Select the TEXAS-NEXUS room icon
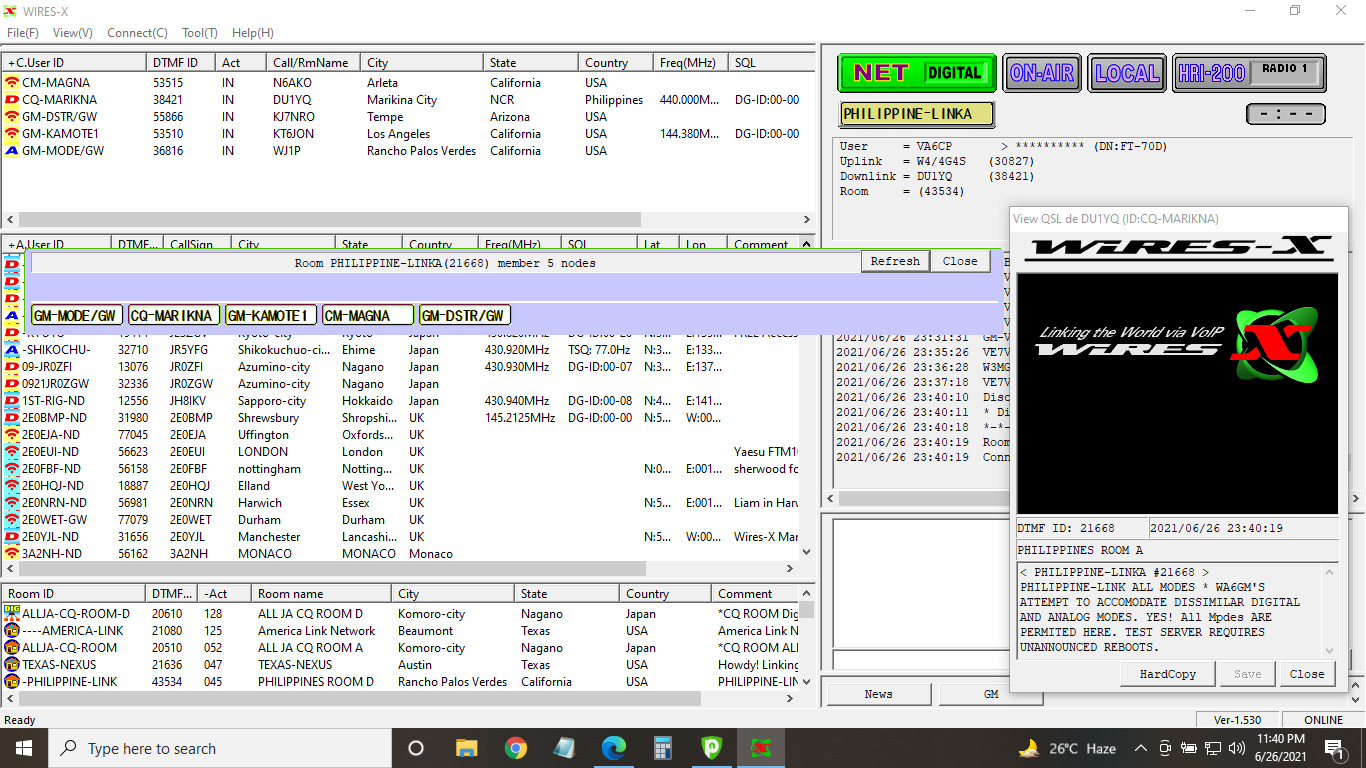Screen dimensions: 1366x768 (12, 665)
